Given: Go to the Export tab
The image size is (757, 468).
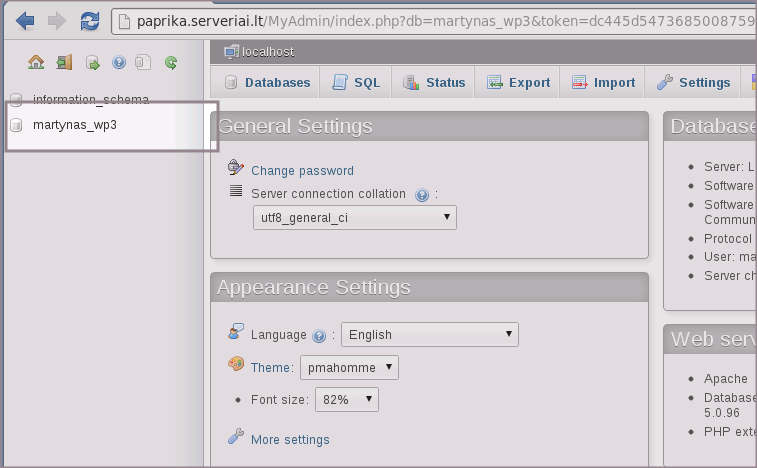Looking at the screenshot, I should pyautogui.click(x=518, y=83).
